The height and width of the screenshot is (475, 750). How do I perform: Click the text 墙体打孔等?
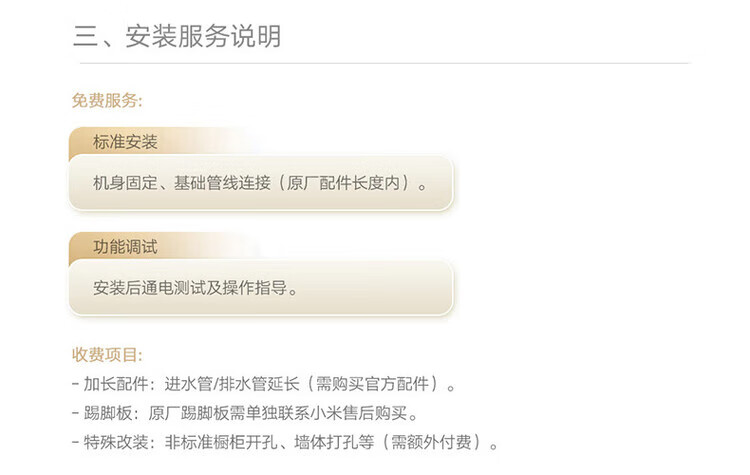coord(334,442)
